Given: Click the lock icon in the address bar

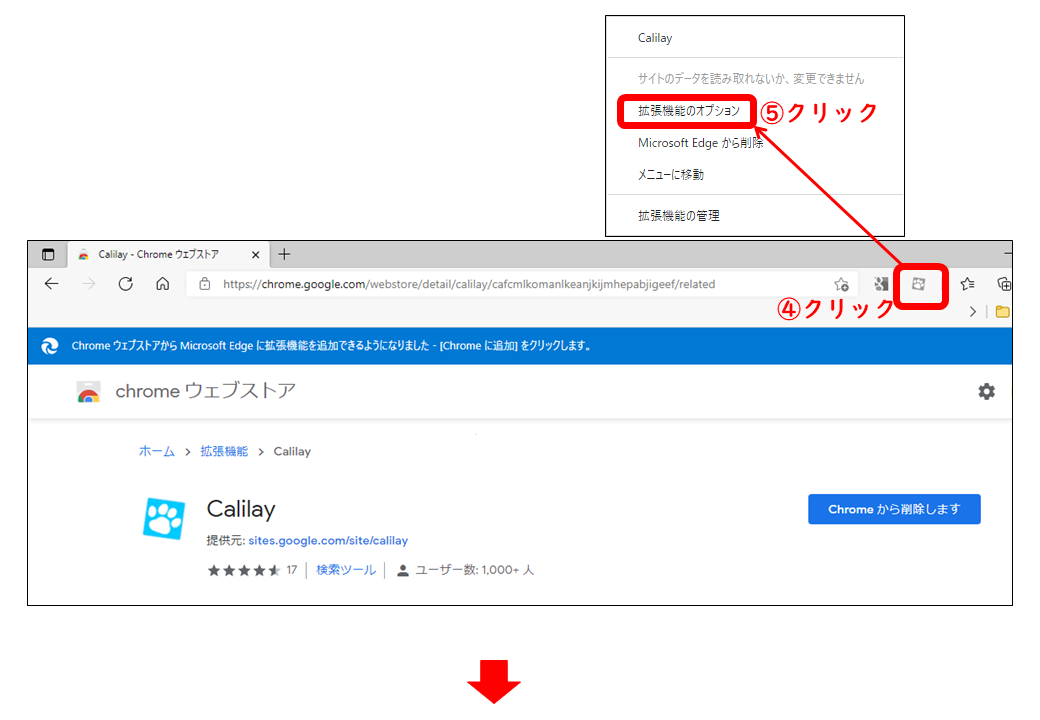Looking at the screenshot, I should click(x=205, y=284).
